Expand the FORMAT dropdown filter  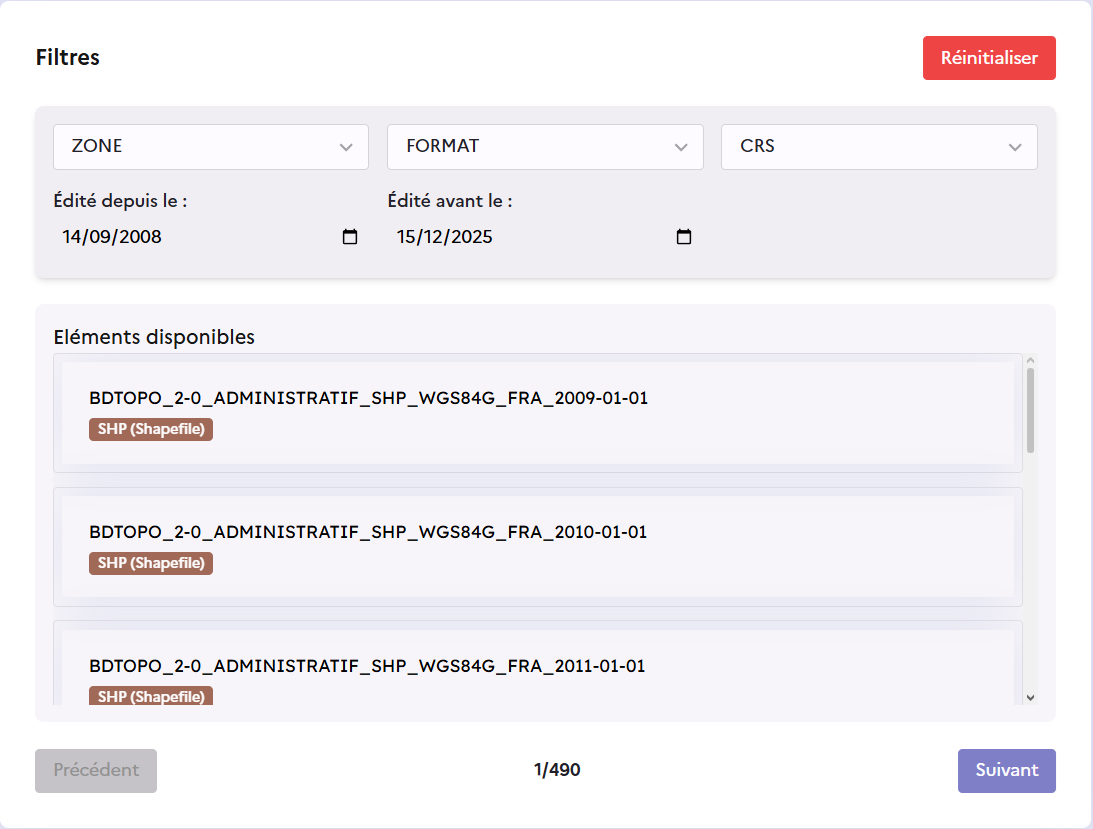pyautogui.click(x=545, y=147)
